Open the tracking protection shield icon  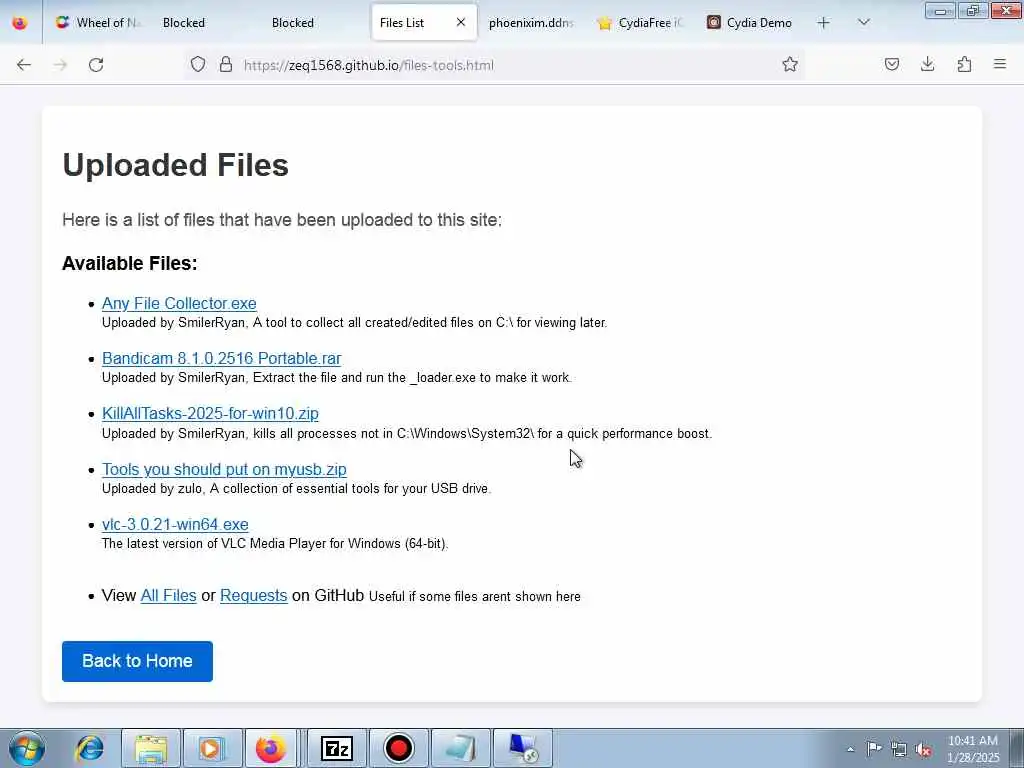click(198, 64)
